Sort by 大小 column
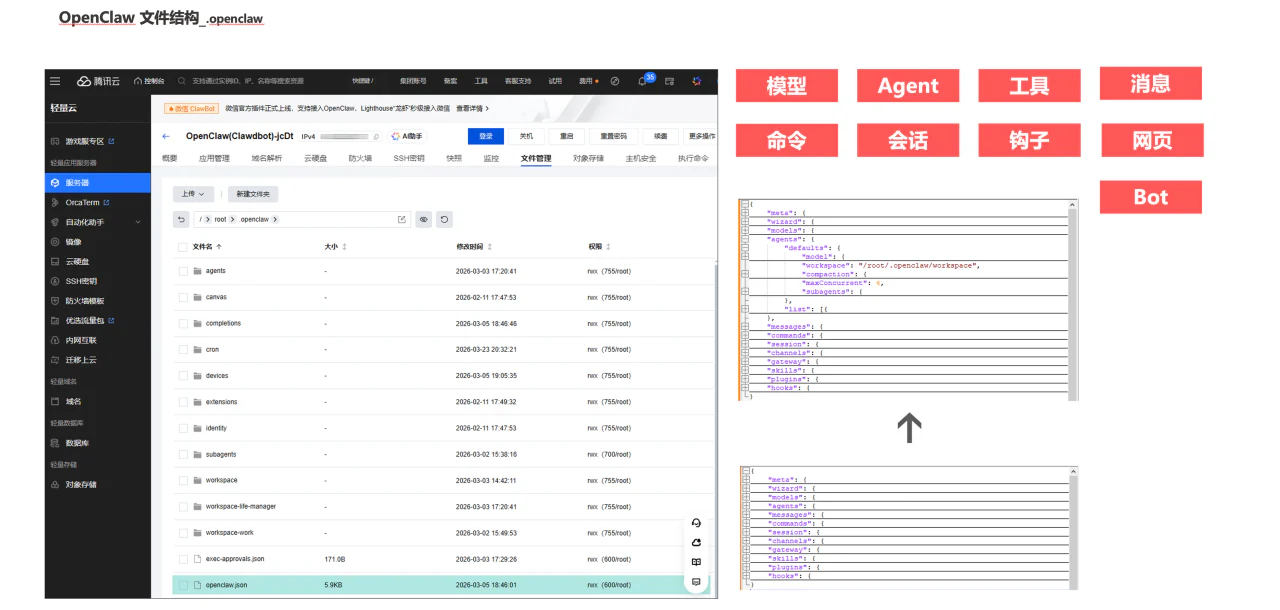 (335, 246)
